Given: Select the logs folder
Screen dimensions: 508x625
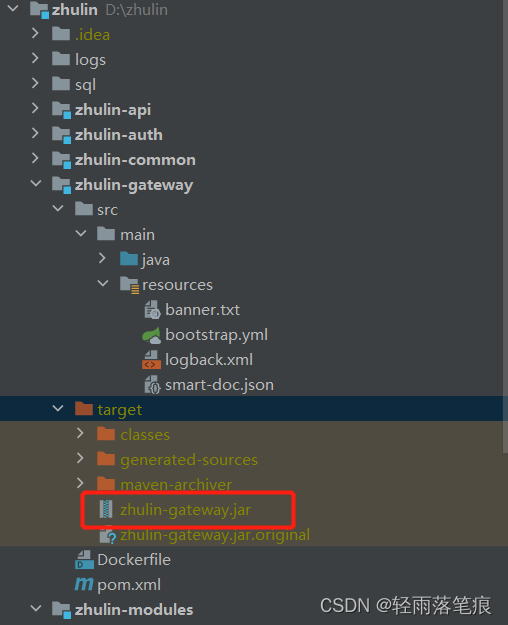Looking at the screenshot, I should (90, 60).
